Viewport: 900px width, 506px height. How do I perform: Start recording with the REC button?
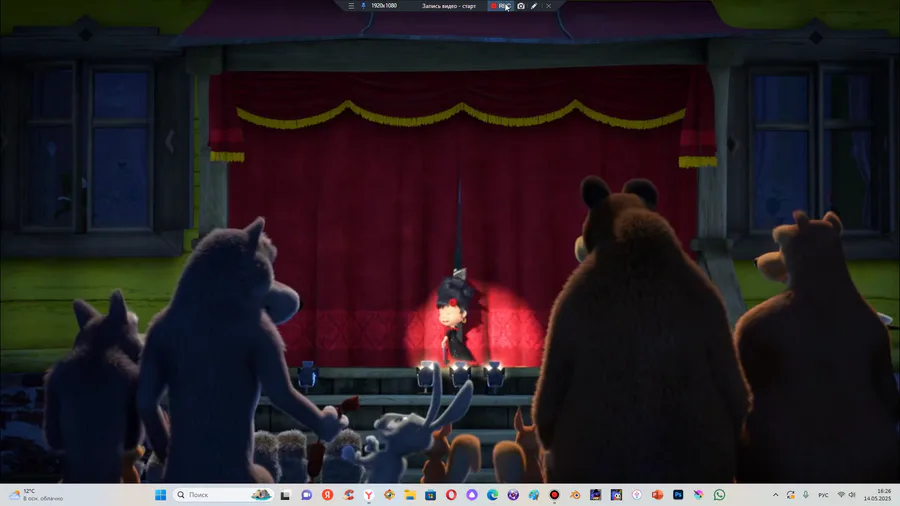(x=501, y=6)
